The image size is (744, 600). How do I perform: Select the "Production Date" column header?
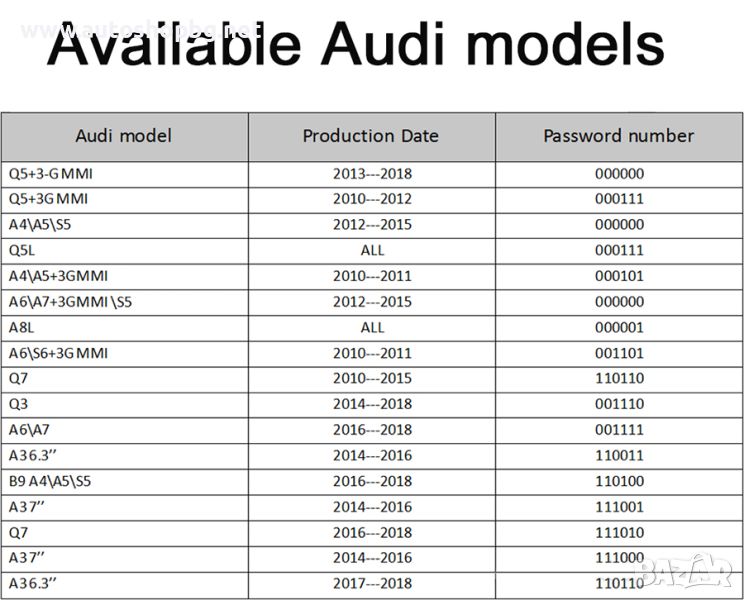pyautogui.click(x=371, y=136)
